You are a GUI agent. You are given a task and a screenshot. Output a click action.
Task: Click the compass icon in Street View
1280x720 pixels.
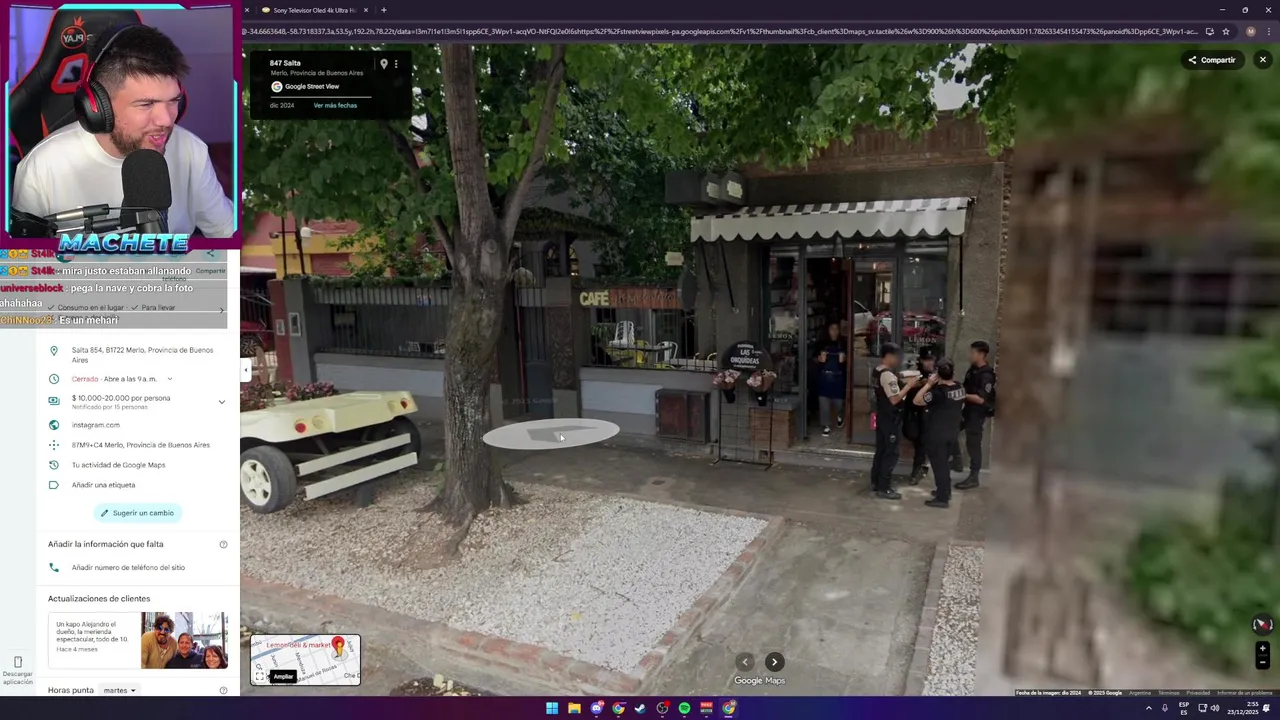pyautogui.click(x=1262, y=624)
